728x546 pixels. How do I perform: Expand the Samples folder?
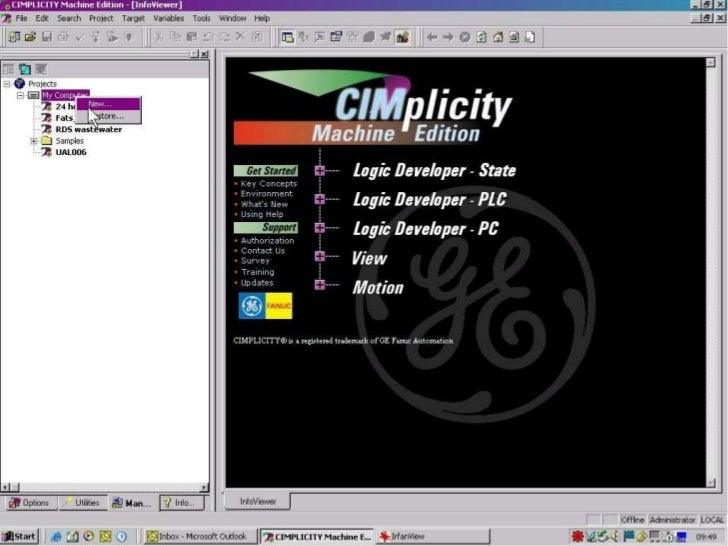(33, 141)
